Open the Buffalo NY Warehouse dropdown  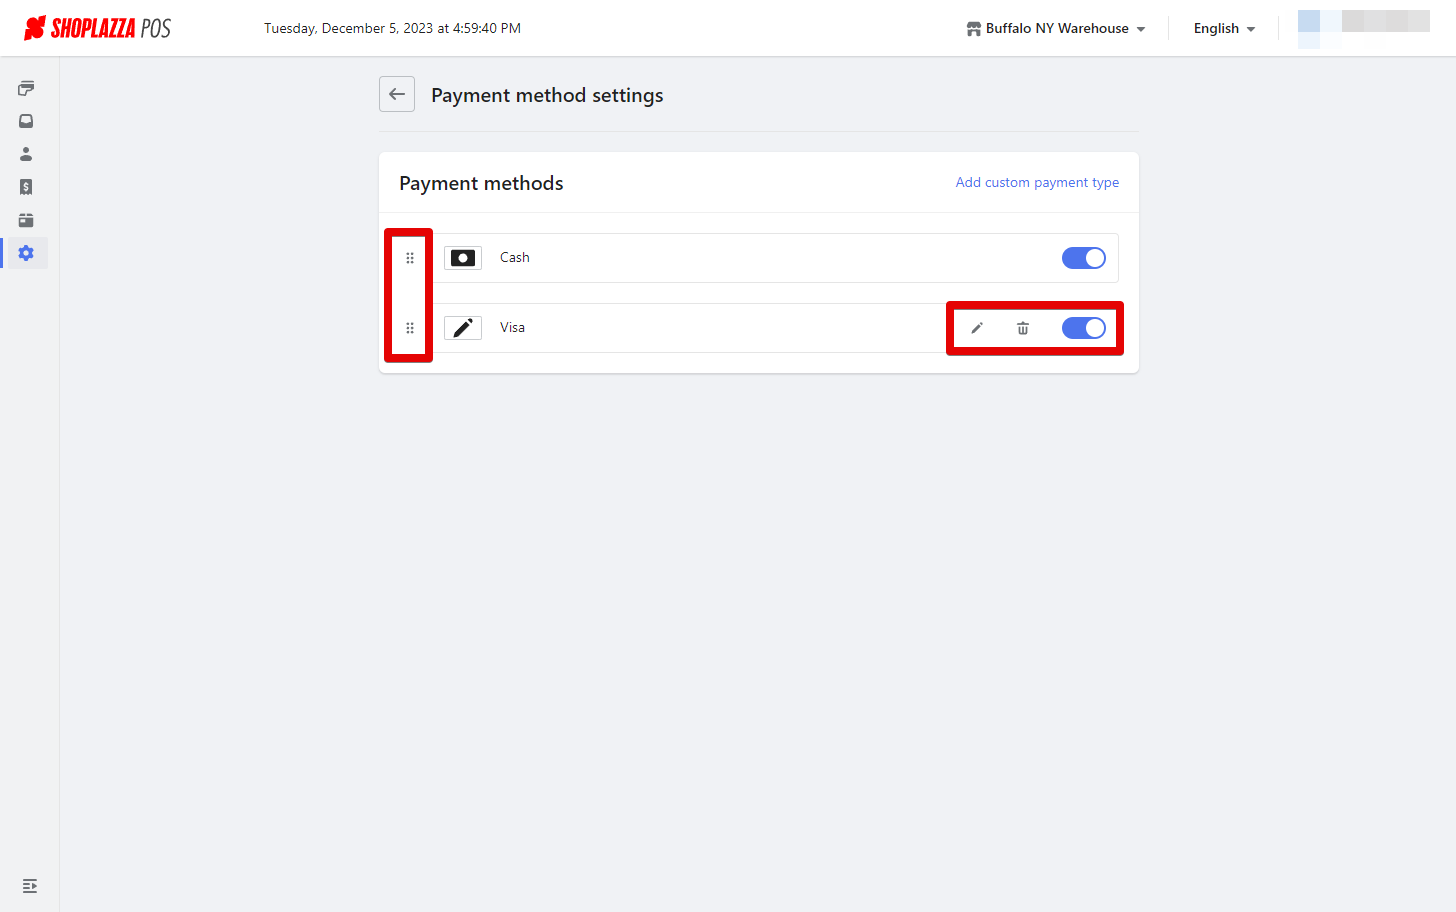coord(1056,28)
